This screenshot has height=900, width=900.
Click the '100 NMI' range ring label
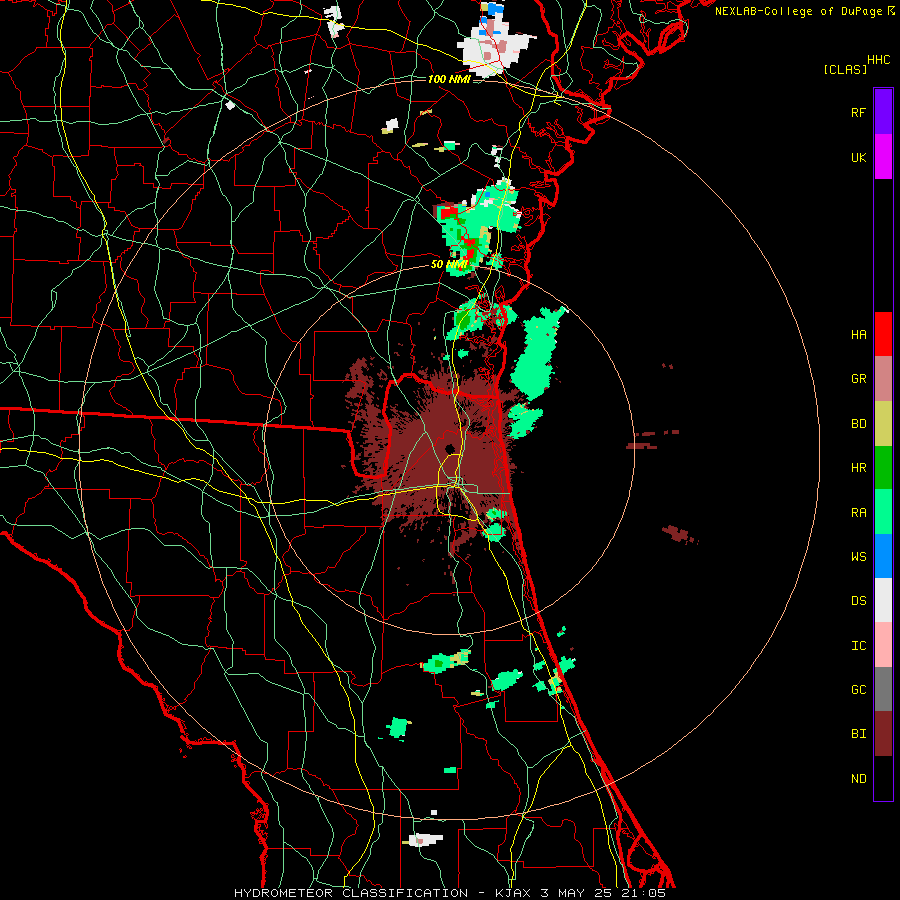point(449,79)
